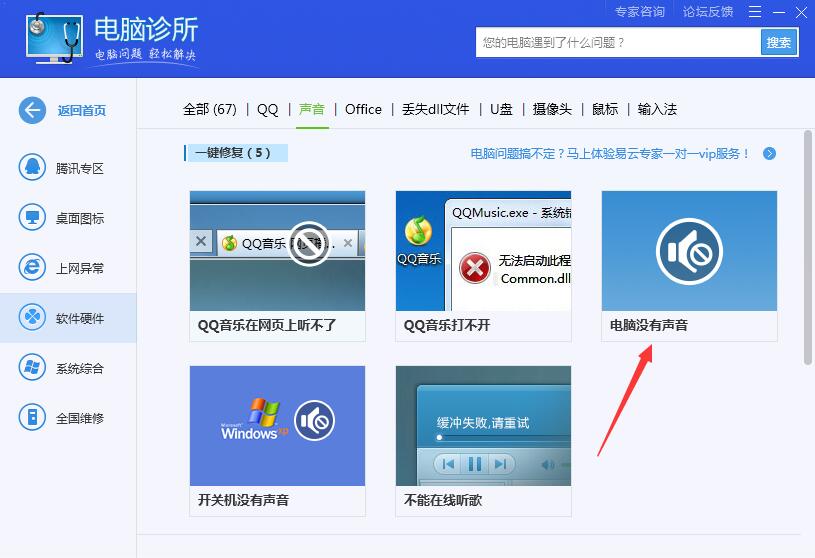The width and height of the screenshot is (815, 558).
Task: Click the blue arrow icon beside vip服务 link
Action: tap(769, 154)
